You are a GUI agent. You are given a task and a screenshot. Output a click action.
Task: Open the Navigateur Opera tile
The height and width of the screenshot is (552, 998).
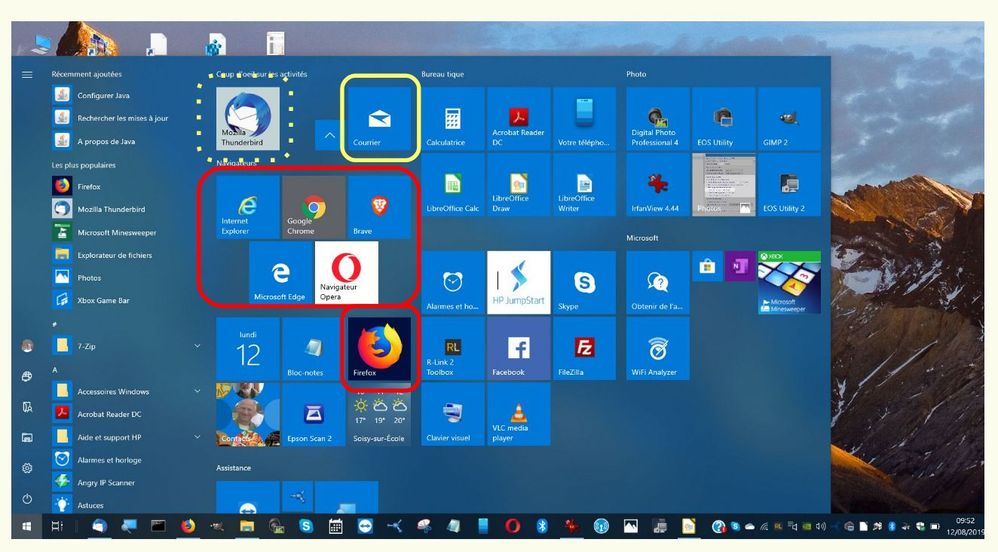[346, 272]
